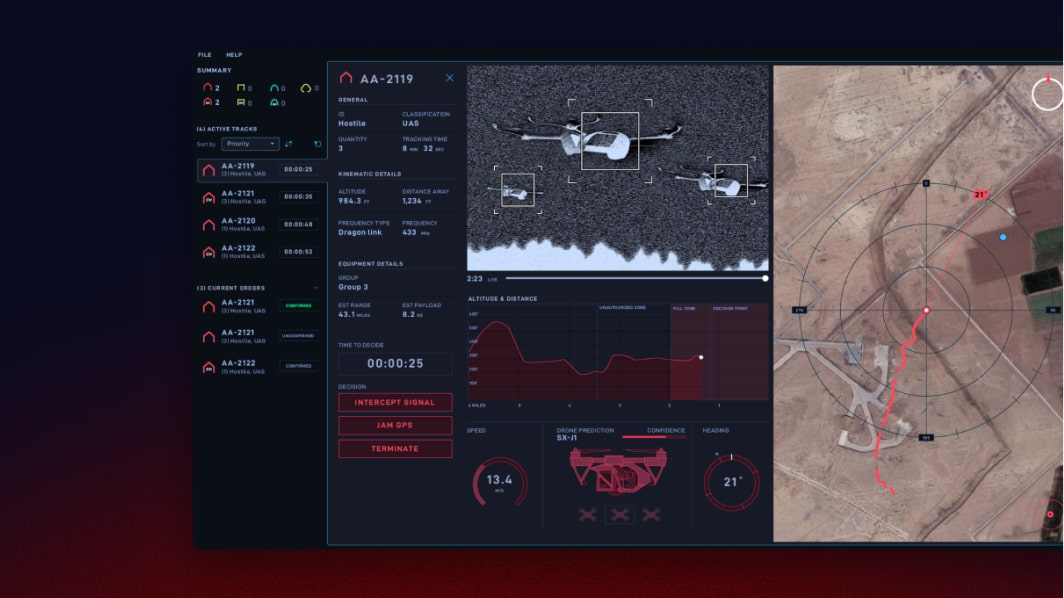Select AA-2121 order marked green CONFIRMED

click(262, 306)
